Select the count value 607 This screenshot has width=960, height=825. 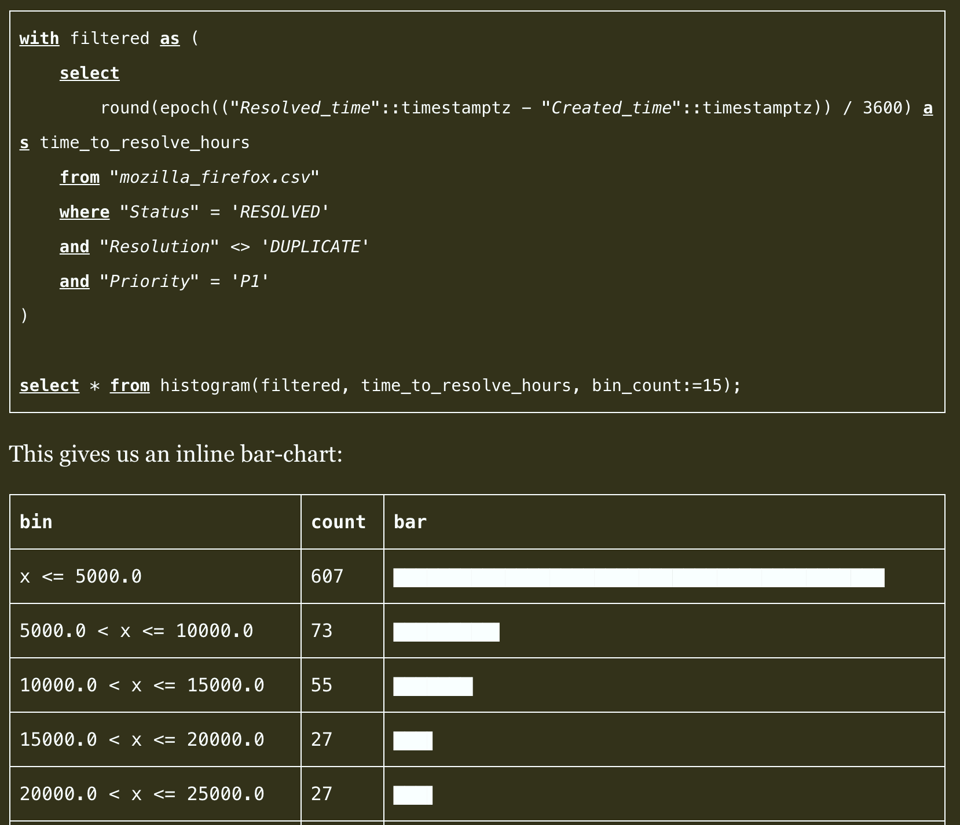point(325,576)
